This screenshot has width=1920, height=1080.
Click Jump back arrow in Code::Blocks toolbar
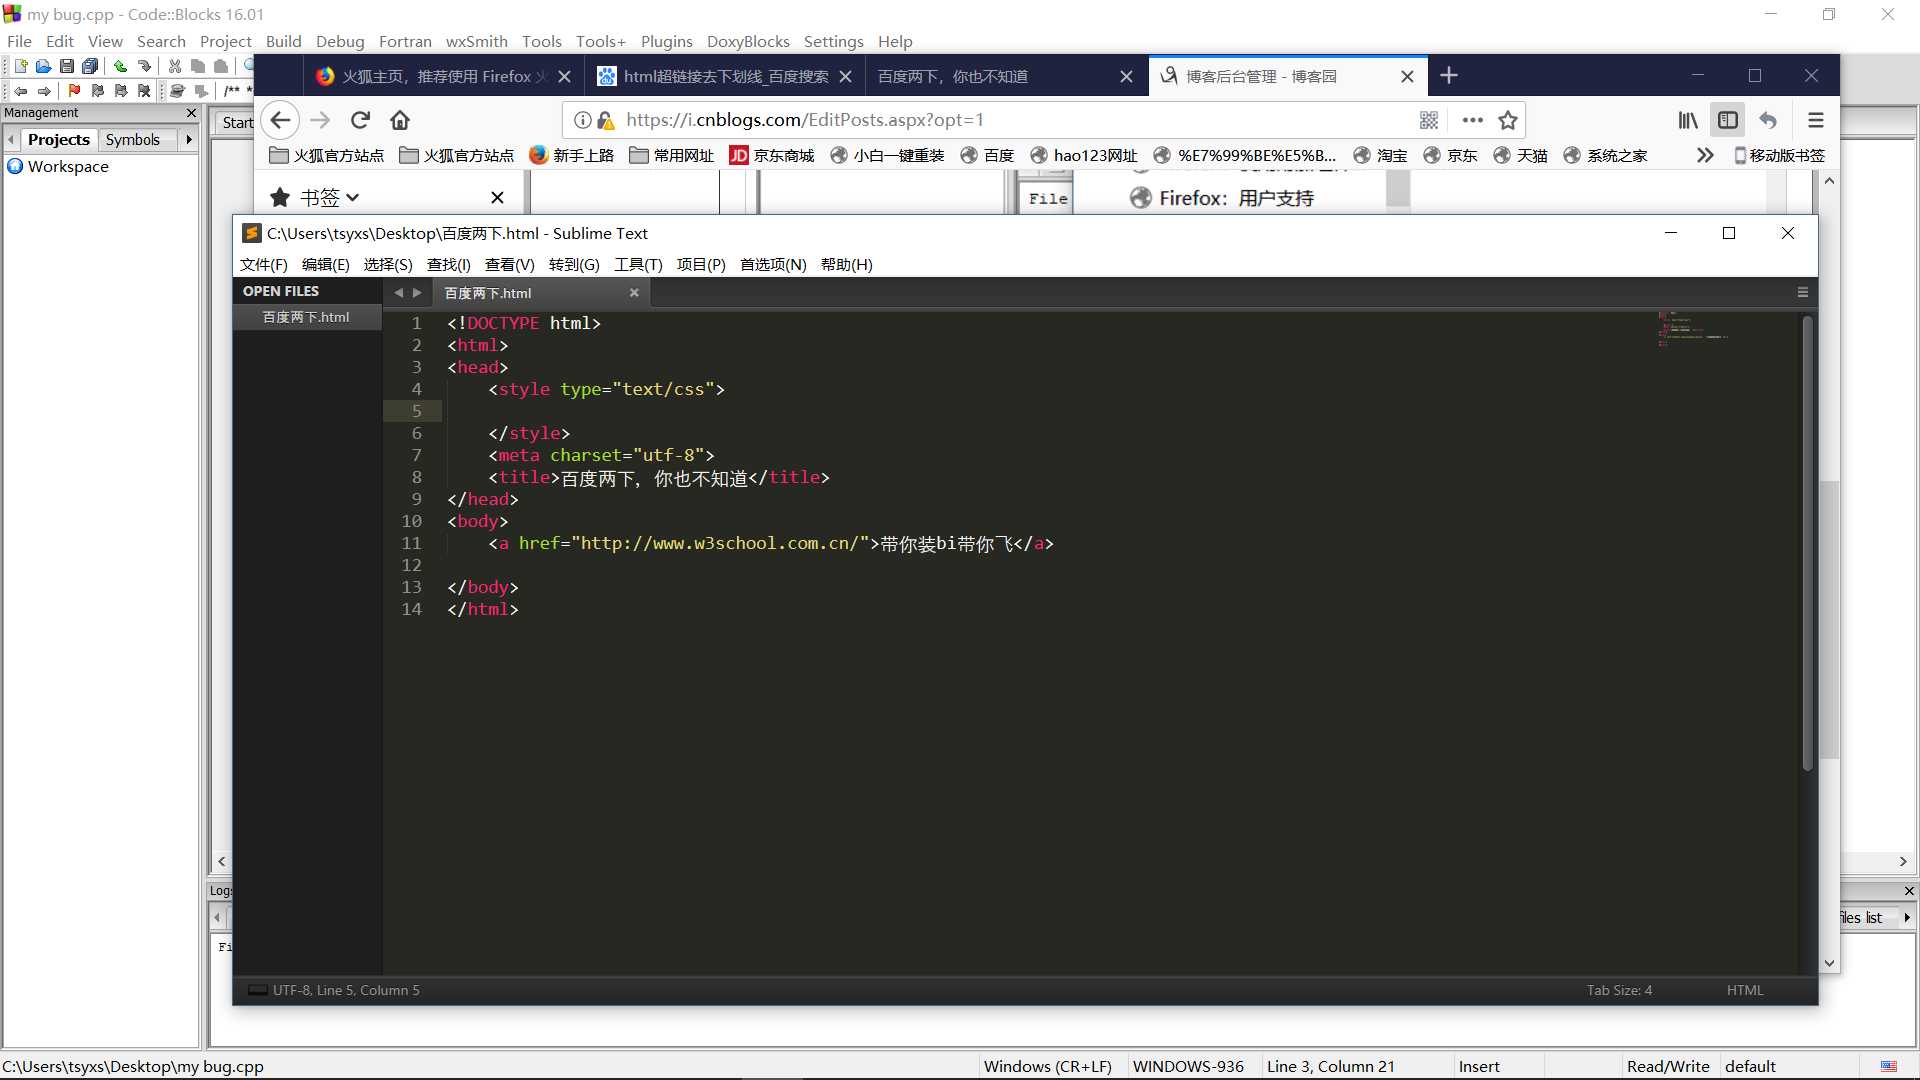click(x=20, y=91)
